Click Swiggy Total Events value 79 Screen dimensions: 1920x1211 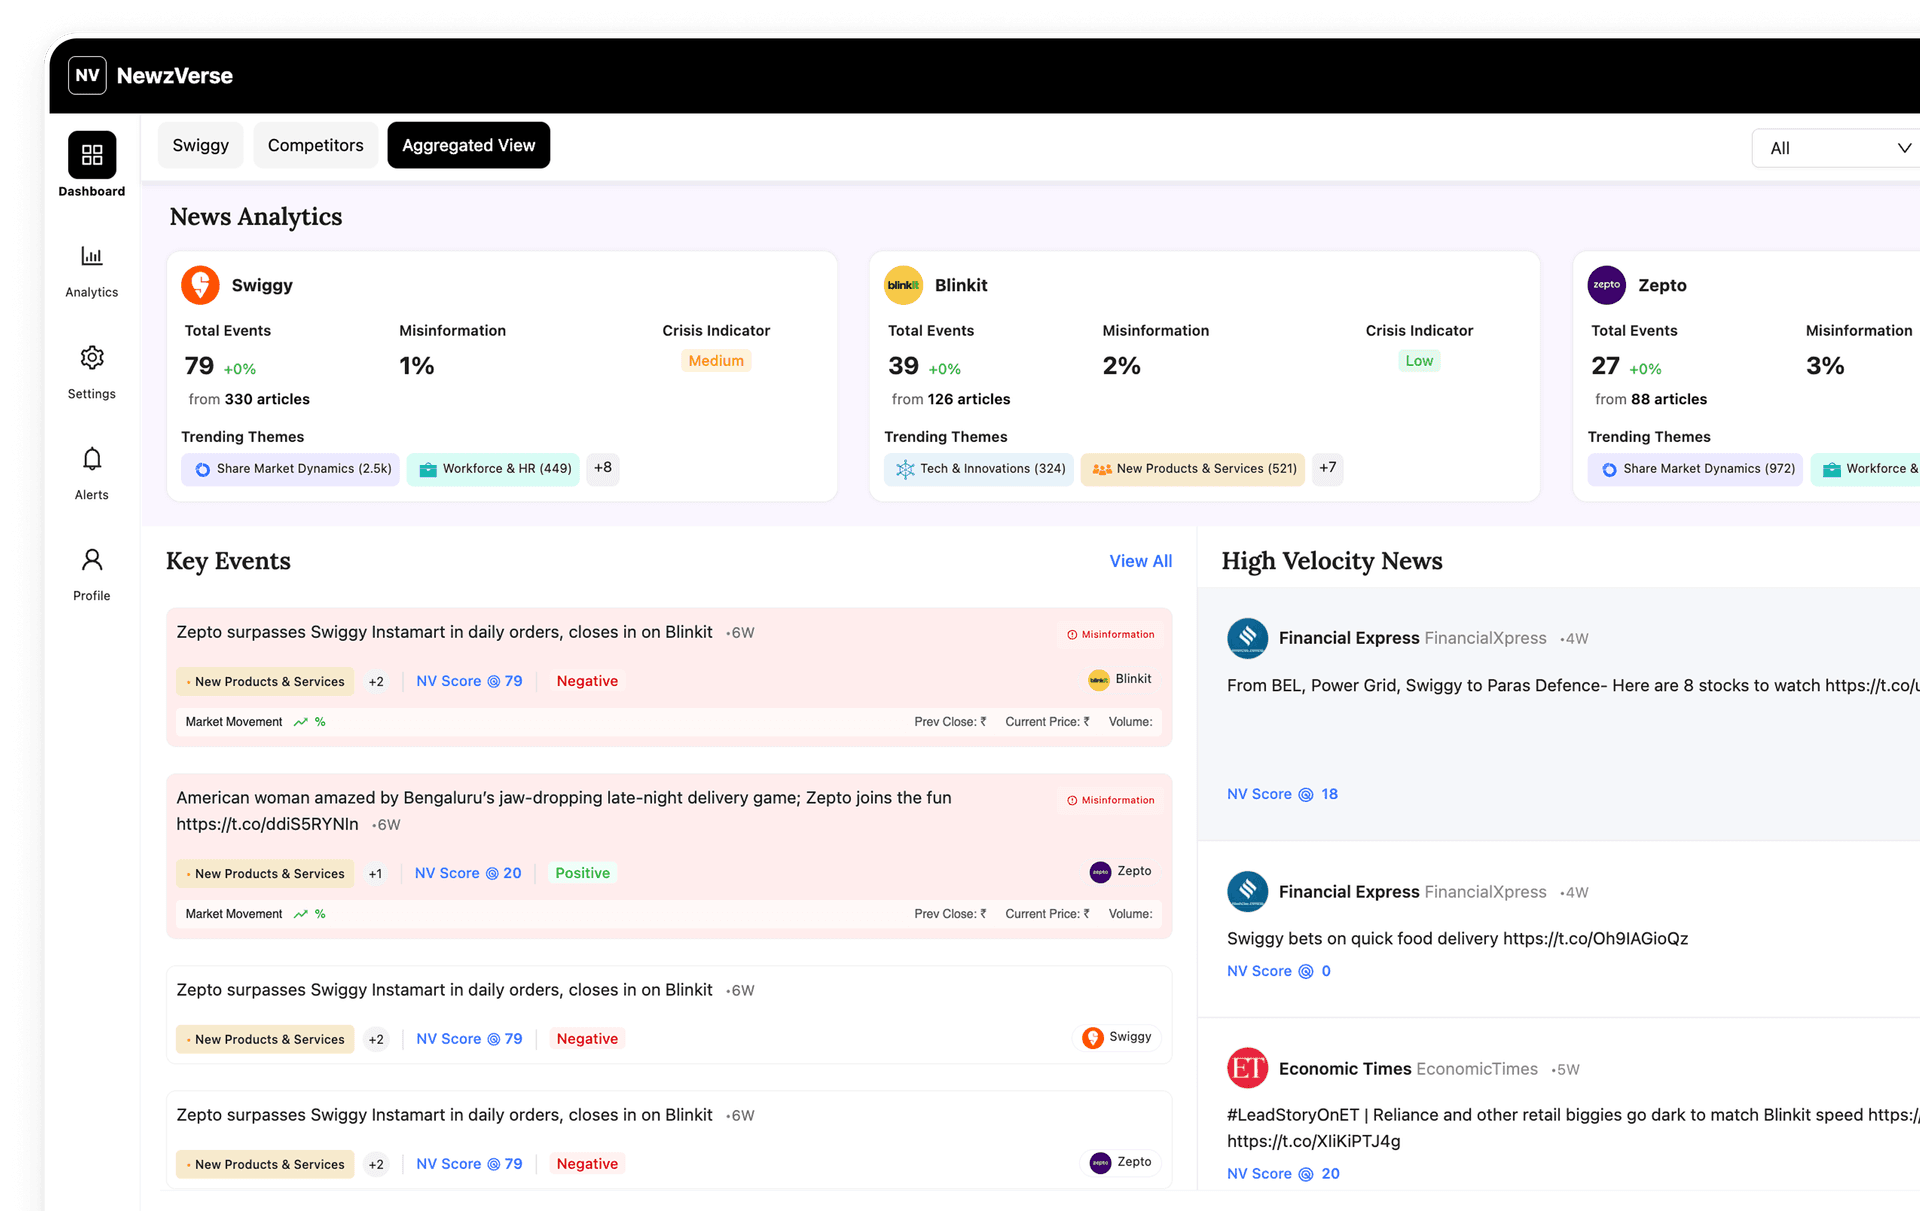(199, 366)
